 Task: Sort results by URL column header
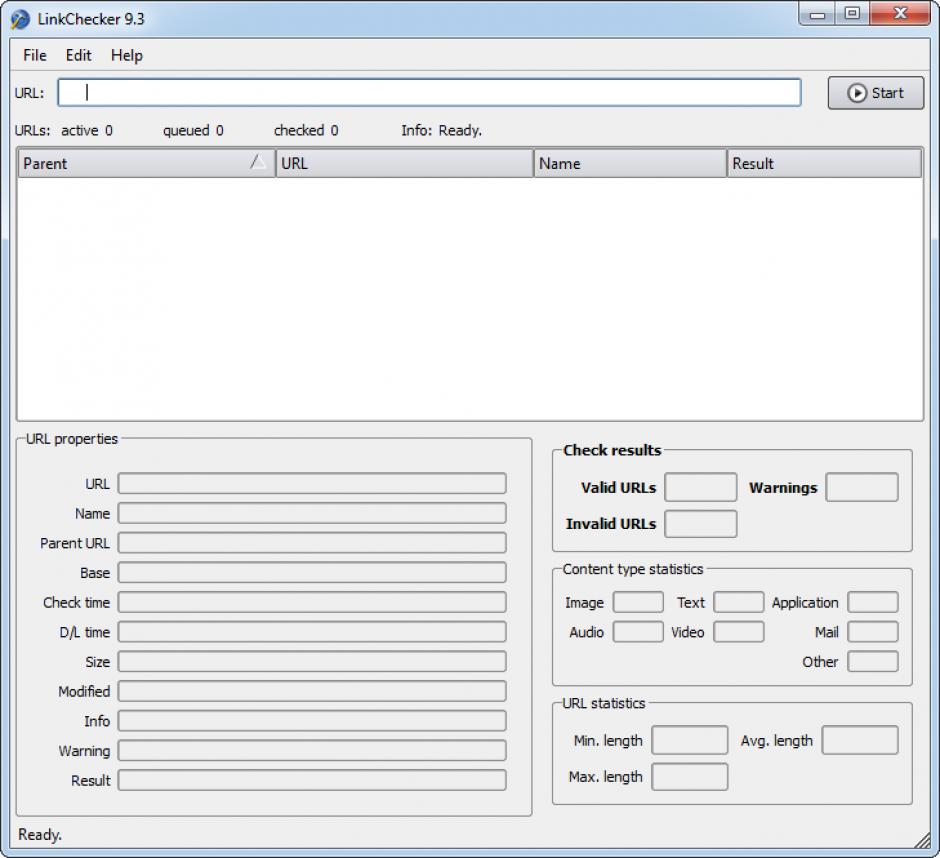405,163
